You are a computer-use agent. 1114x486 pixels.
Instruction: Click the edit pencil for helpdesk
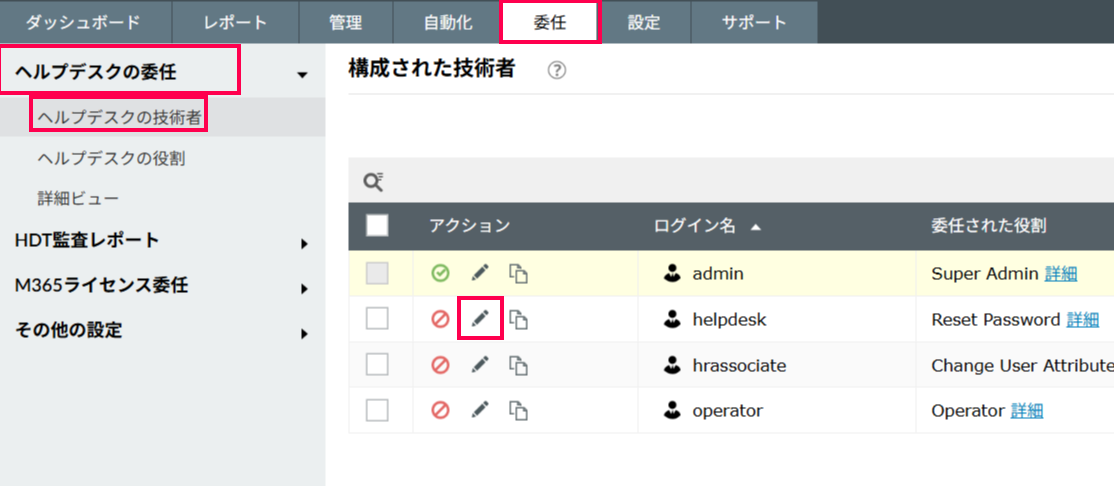tap(480, 319)
